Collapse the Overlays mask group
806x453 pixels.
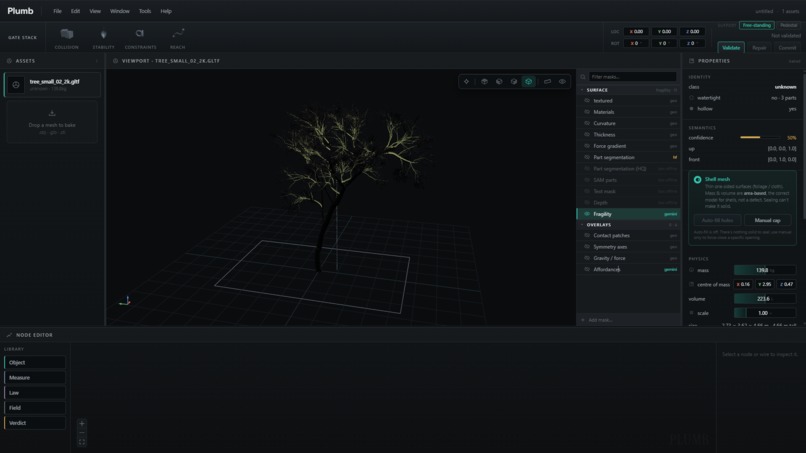tap(582, 225)
